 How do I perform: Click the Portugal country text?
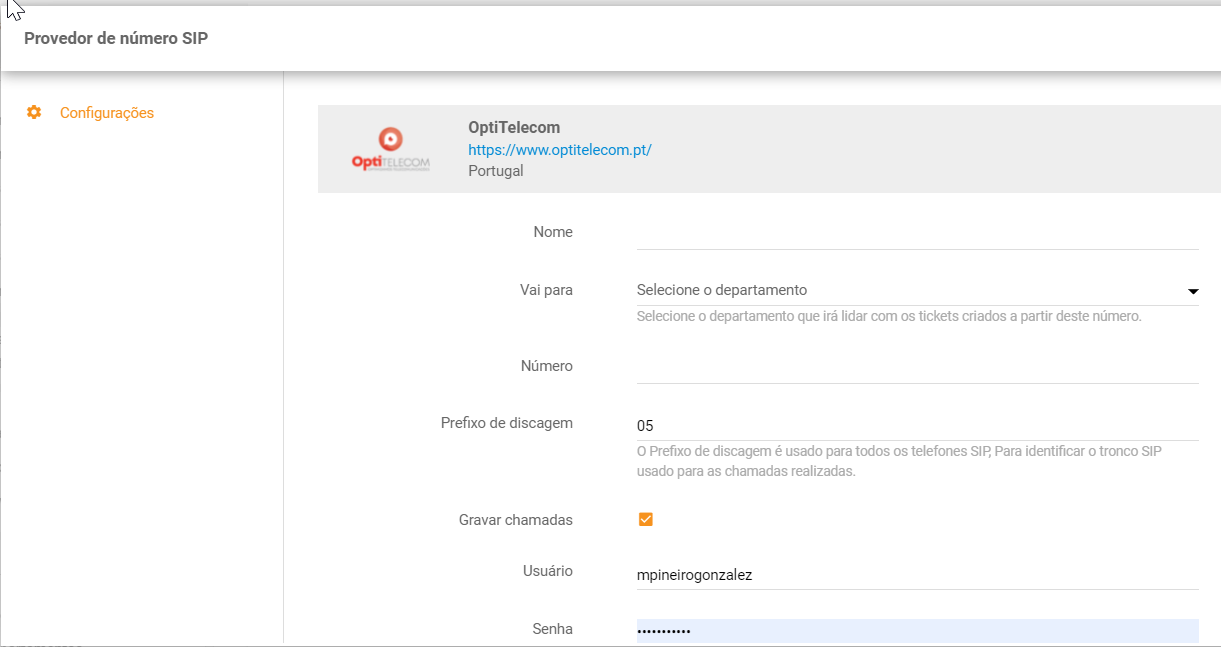click(495, 171)
